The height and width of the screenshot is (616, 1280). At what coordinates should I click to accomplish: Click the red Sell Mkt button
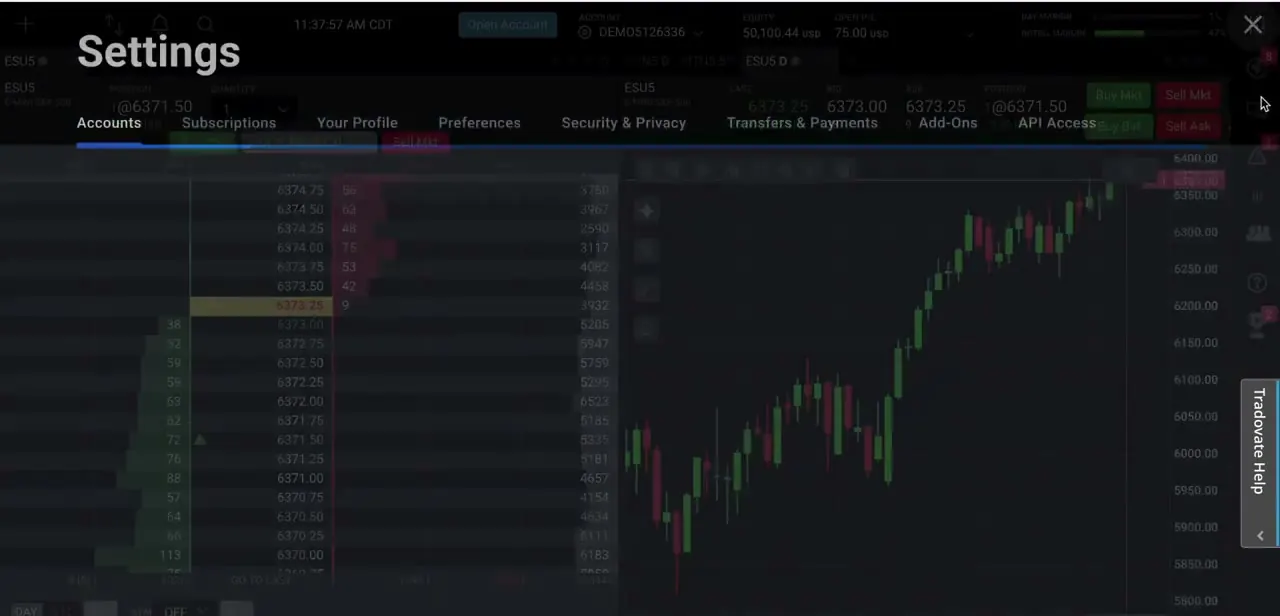coord(1188,96)
